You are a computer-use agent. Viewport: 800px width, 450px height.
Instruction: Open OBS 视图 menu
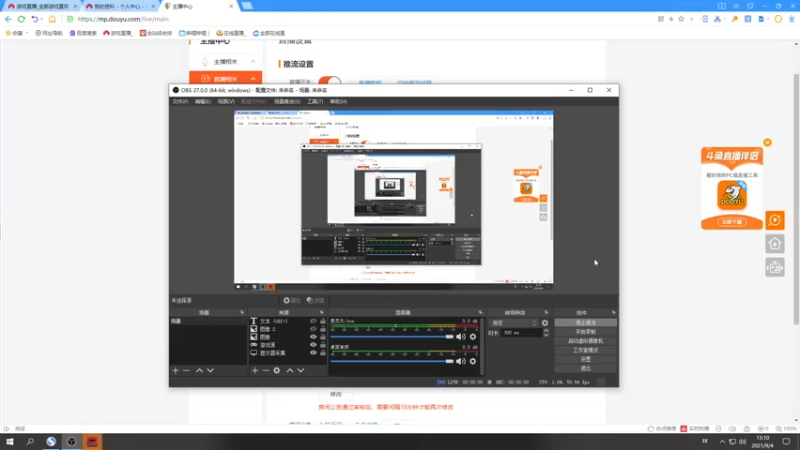226,102
